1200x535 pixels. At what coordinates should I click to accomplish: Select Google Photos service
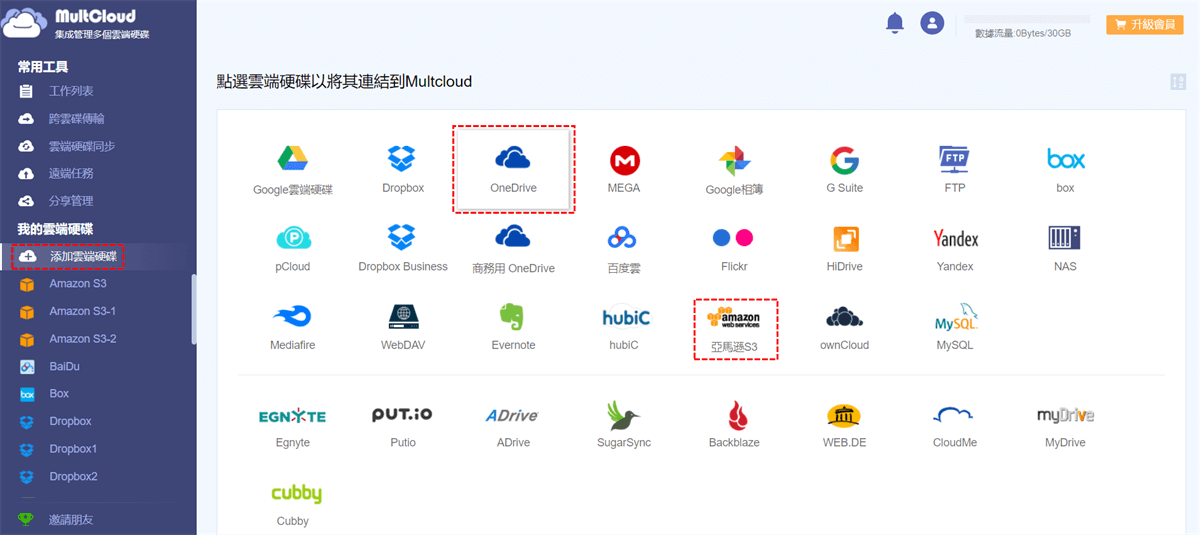[x=734, y=160]
